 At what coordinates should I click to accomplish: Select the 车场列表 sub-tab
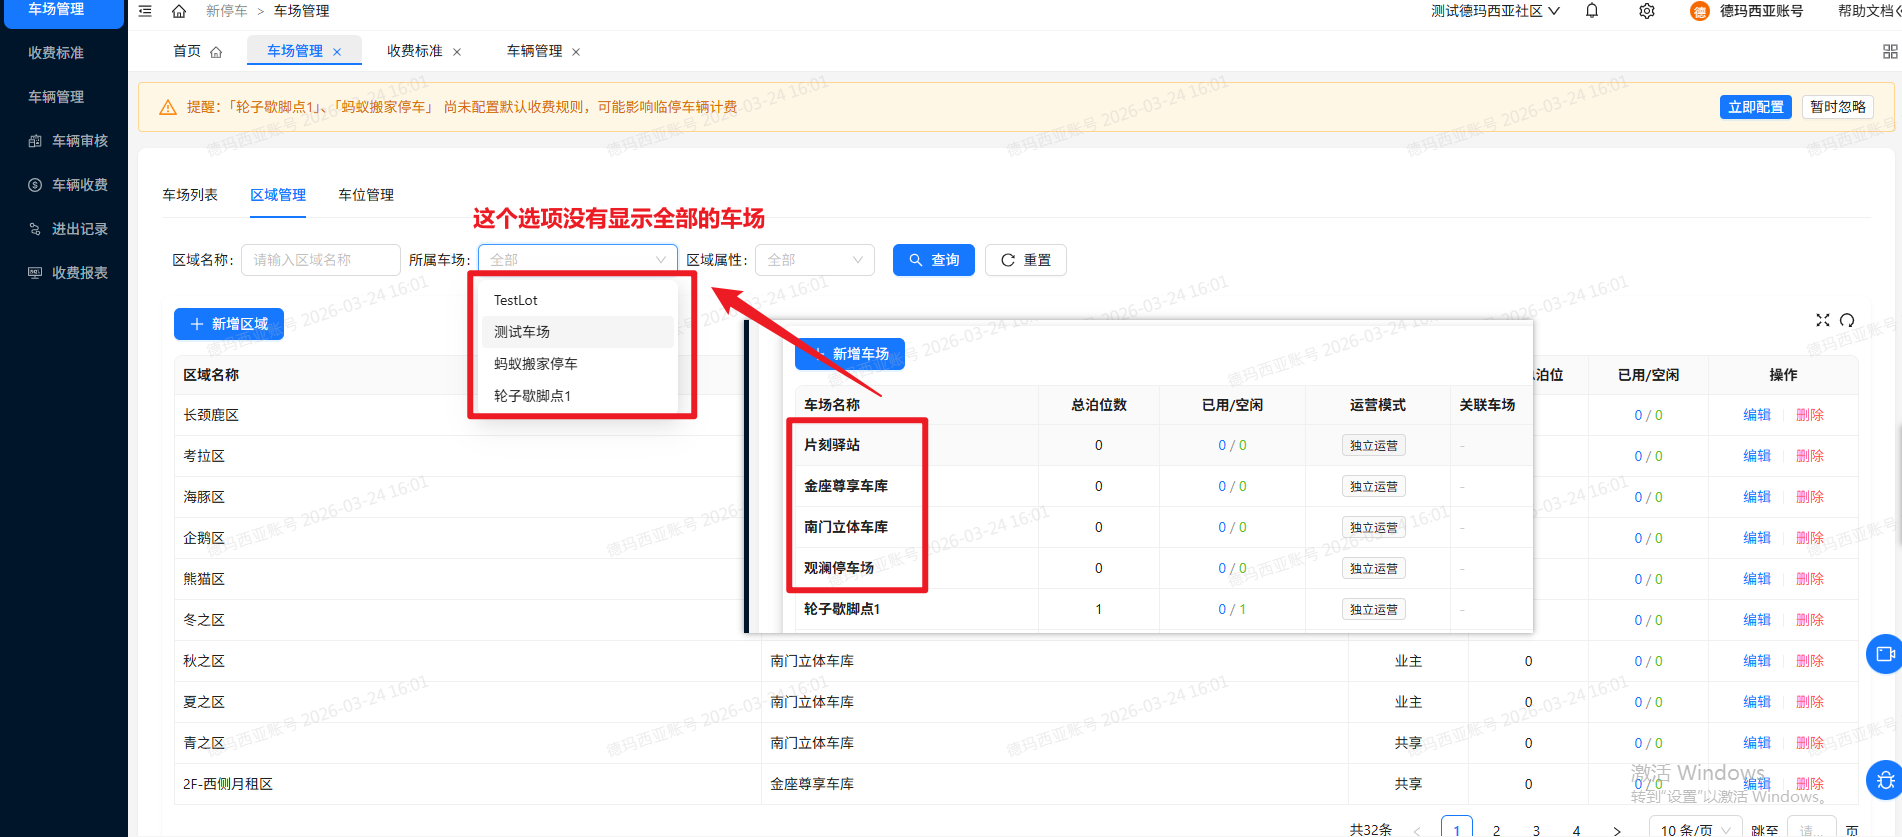190,195
